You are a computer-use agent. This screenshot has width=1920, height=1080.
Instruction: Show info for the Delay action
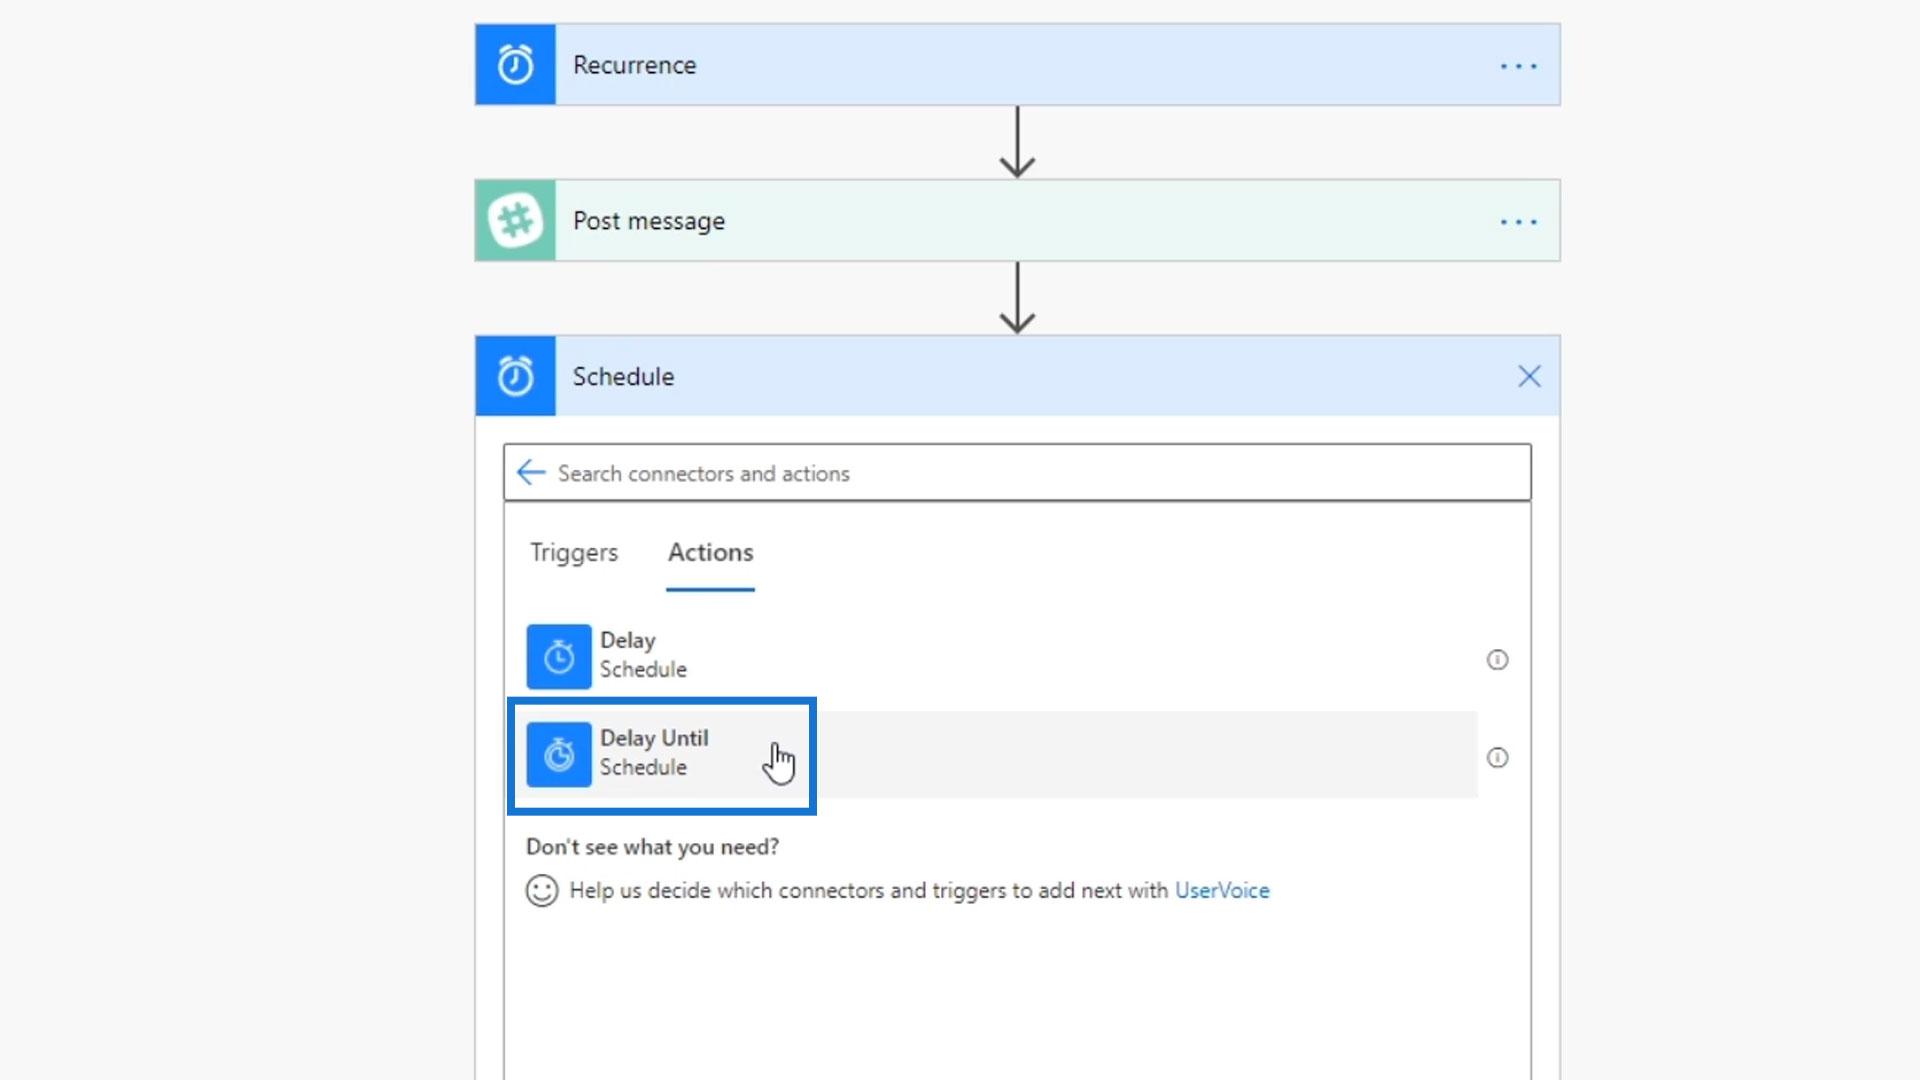coord(1497,660)
